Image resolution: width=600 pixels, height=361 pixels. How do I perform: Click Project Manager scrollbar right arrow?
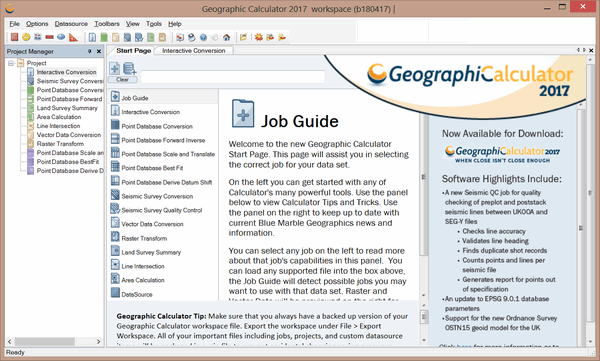[98, 341]
